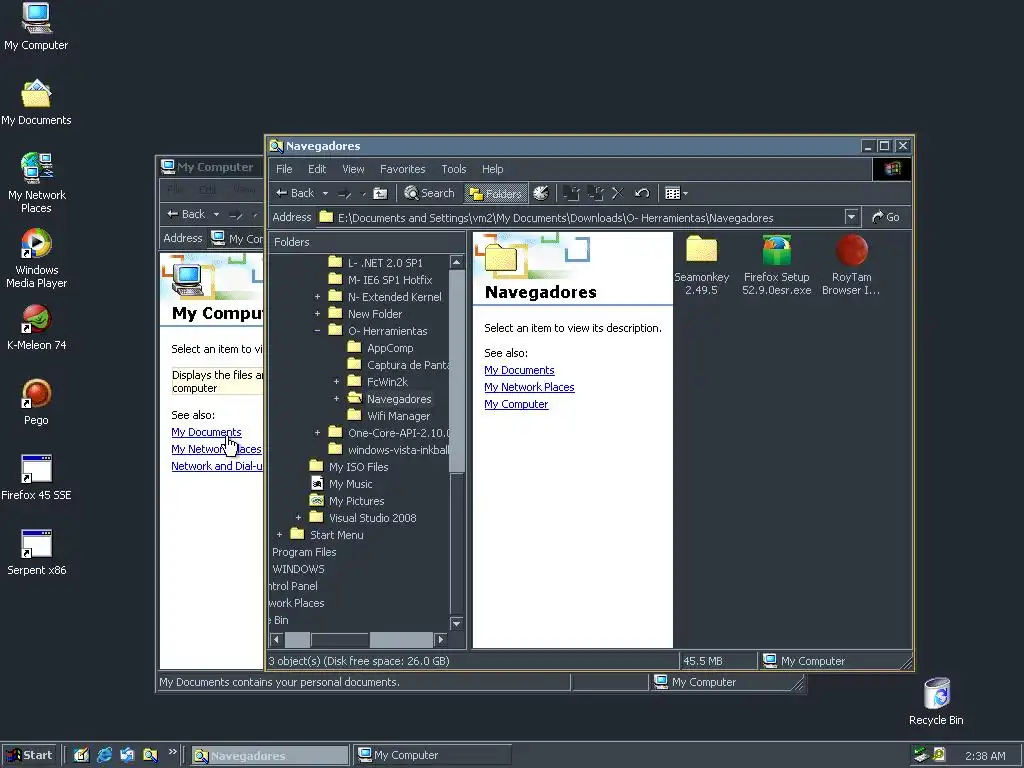Click the Delete X icon in the toolbar
The image size is (1024, 768).
pyautogui.click(x=618, y=193)
